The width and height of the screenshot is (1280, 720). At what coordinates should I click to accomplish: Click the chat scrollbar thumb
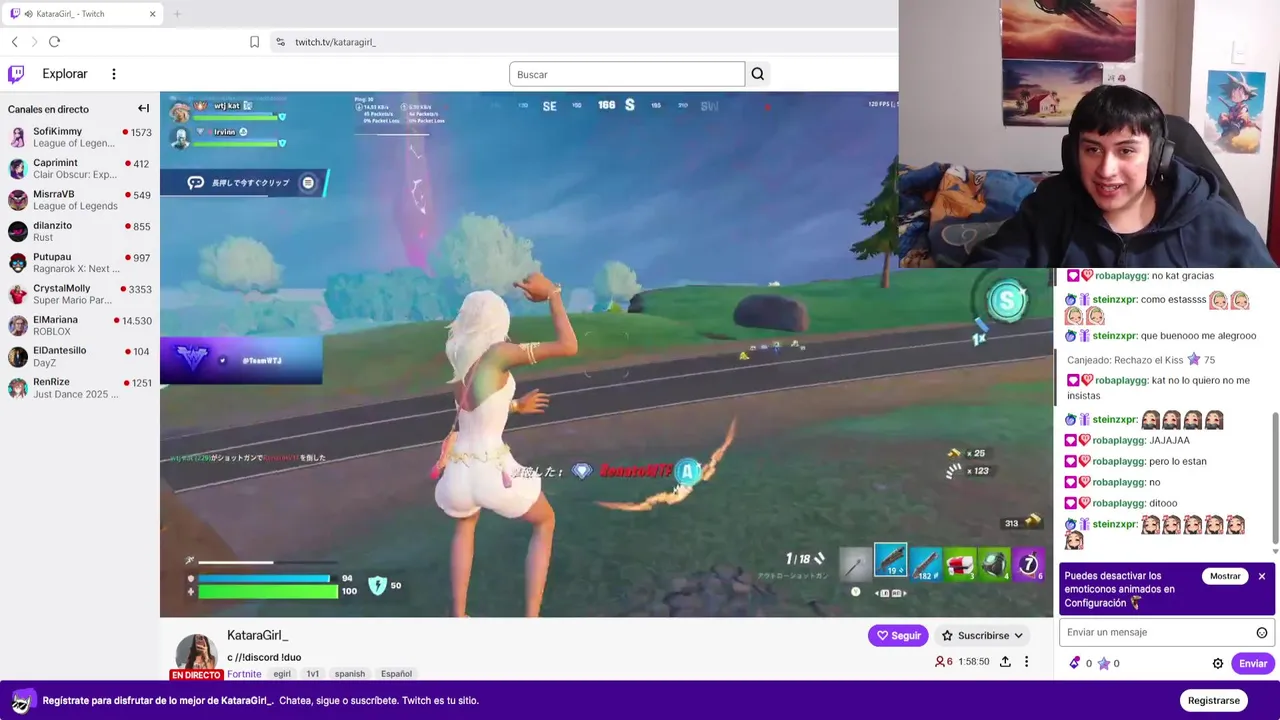coord(1275,478)
